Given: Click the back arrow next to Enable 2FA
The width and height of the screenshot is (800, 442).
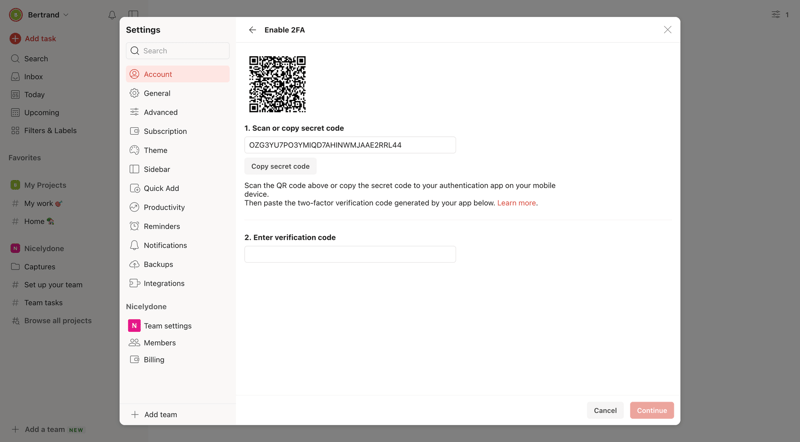Looking at the screenshot, I should [252, 30].
